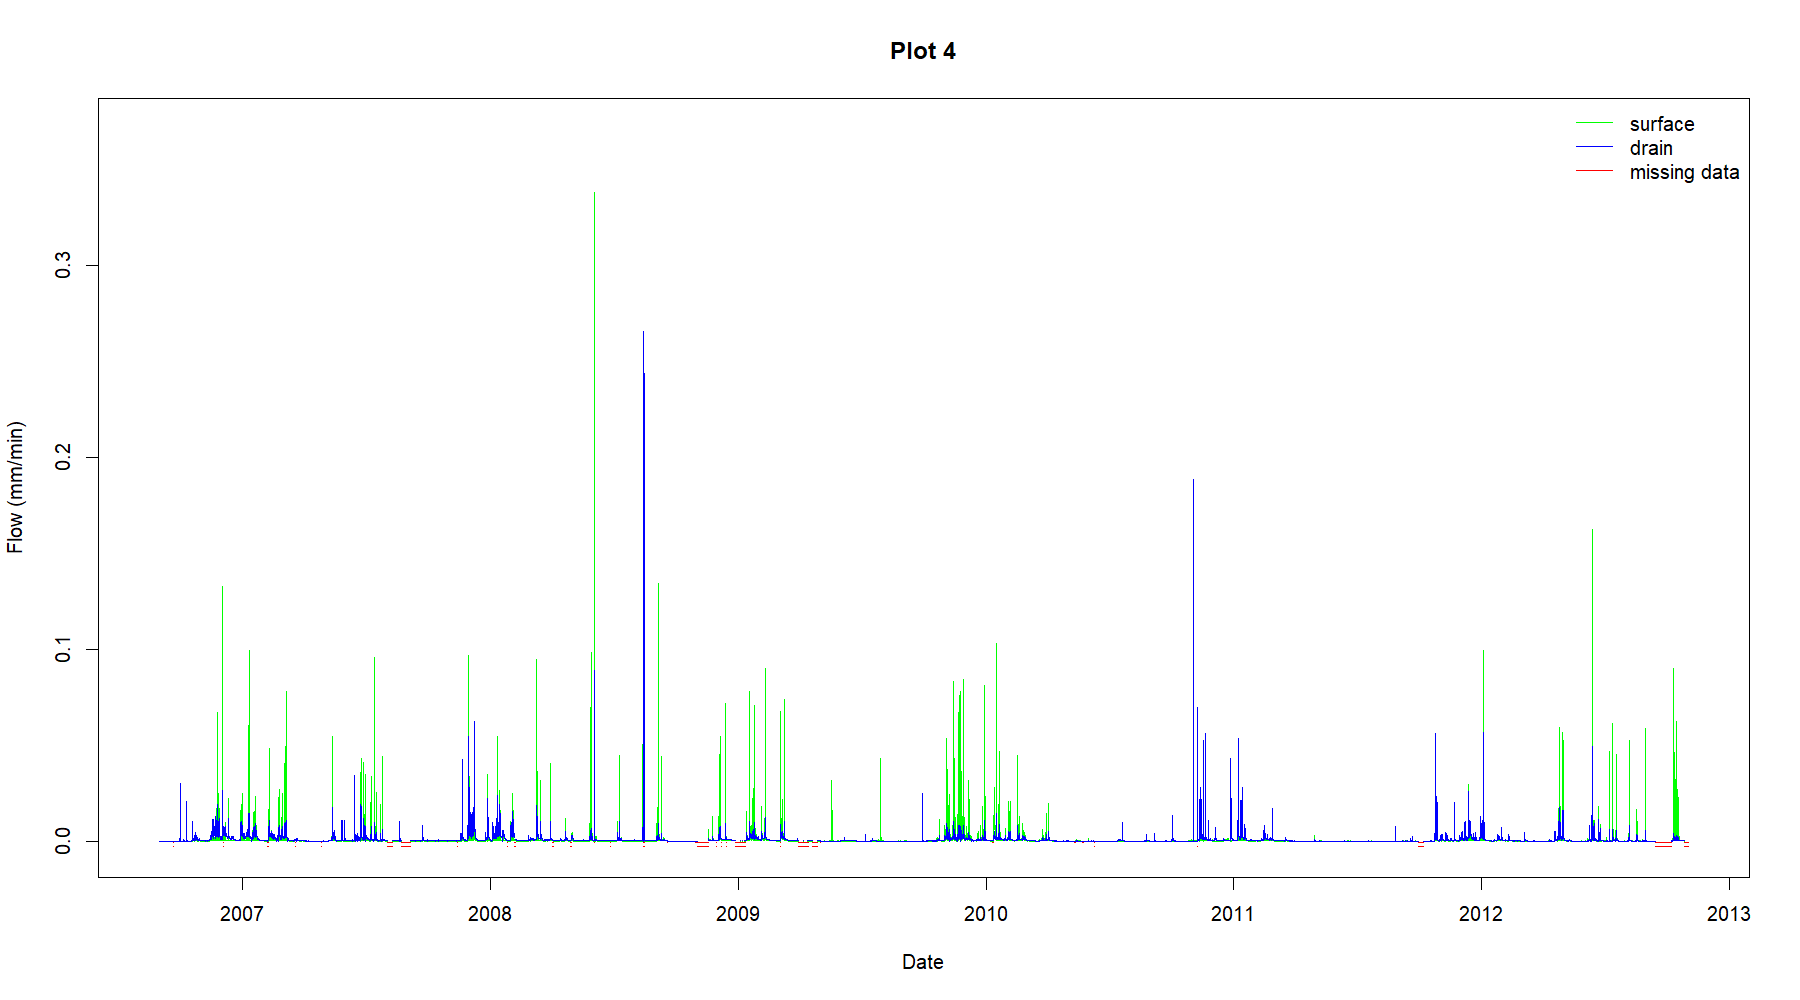Select the 'surface' legend label

pyautogui.click(x=1661, y=124)
